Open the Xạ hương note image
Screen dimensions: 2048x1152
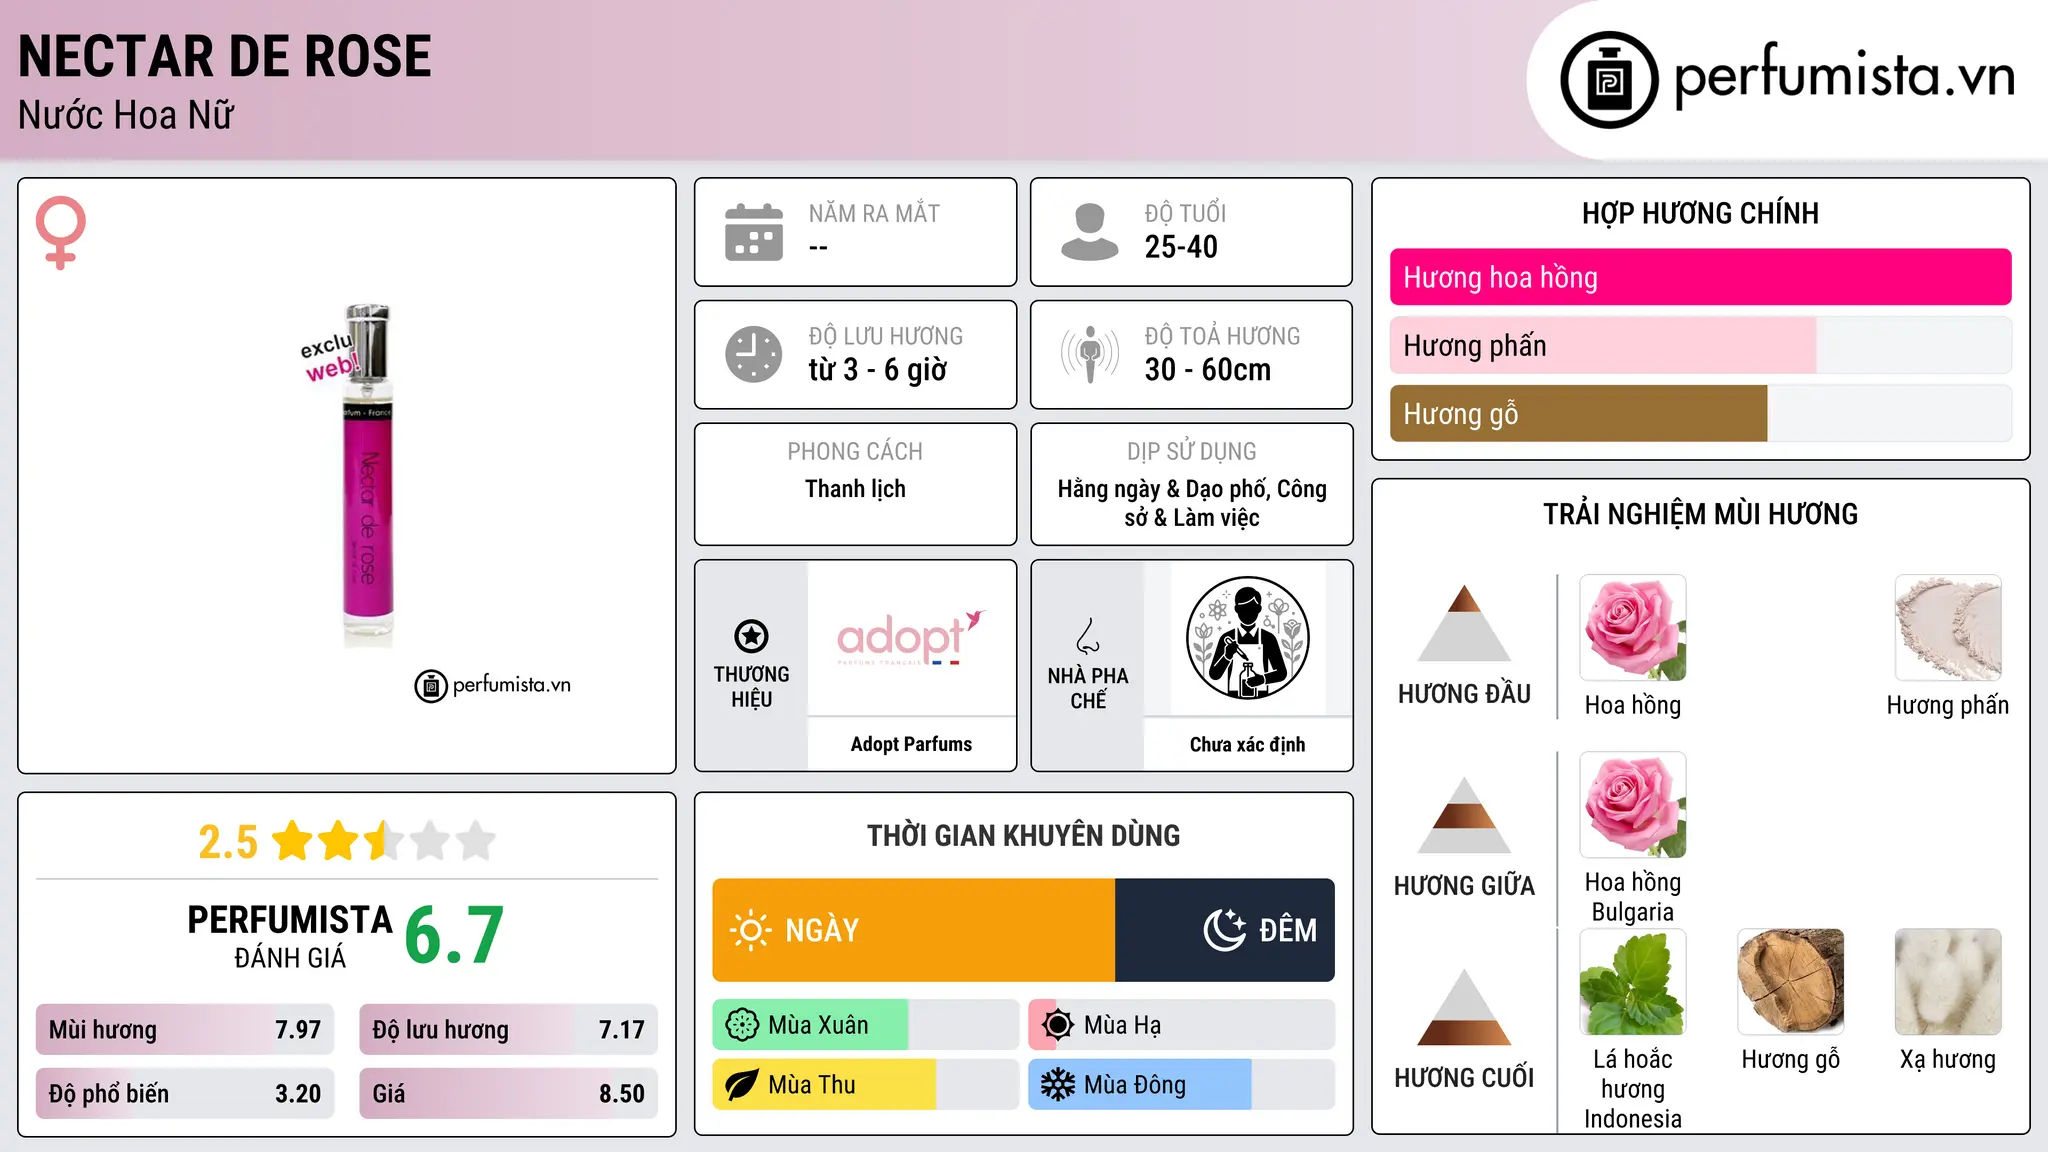tap(1948, 982)
